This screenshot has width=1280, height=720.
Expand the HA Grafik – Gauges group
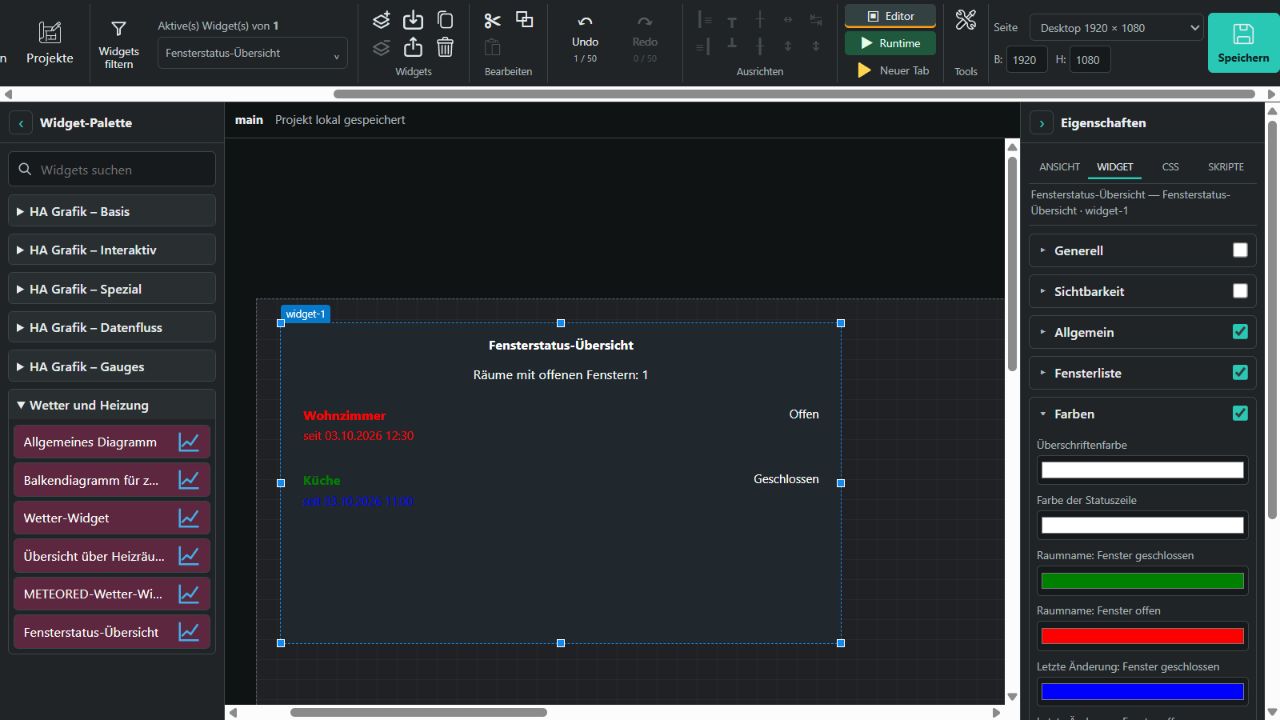(x=112, y=366)
